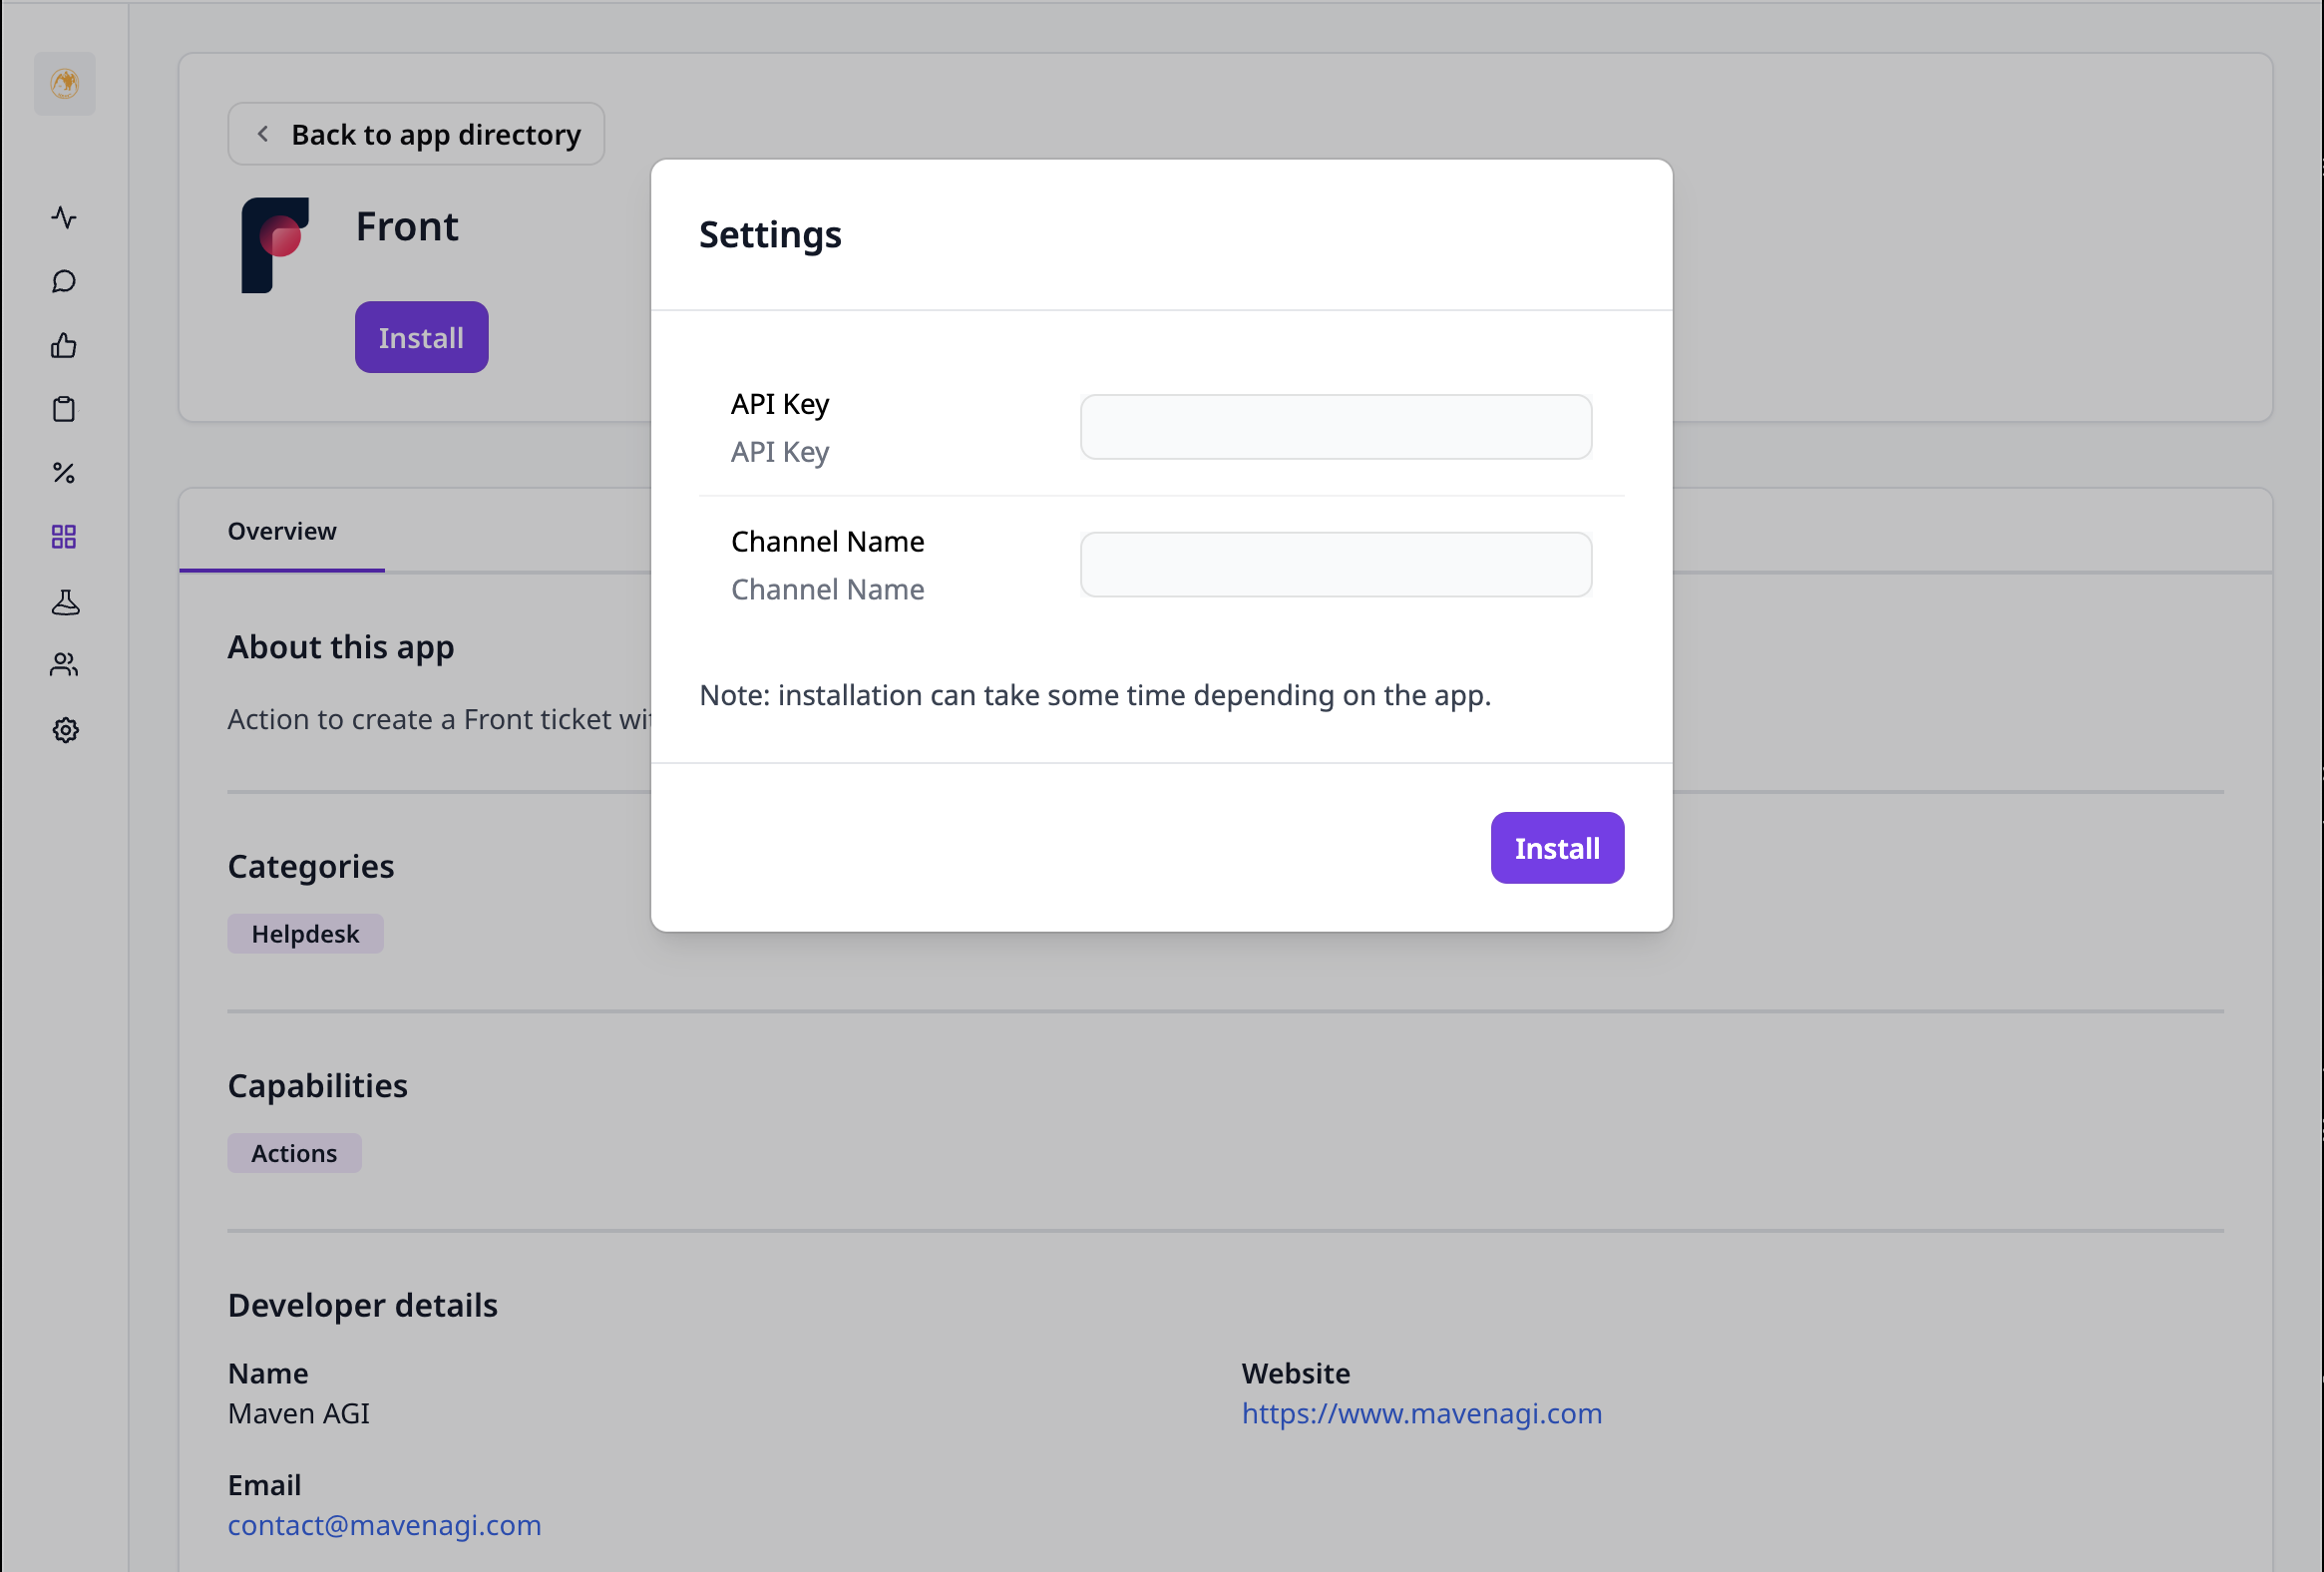This screenshot has height=1572, width=2324.
Task: Click the thumbs-up feedback icon
Action: pos(64,345)
